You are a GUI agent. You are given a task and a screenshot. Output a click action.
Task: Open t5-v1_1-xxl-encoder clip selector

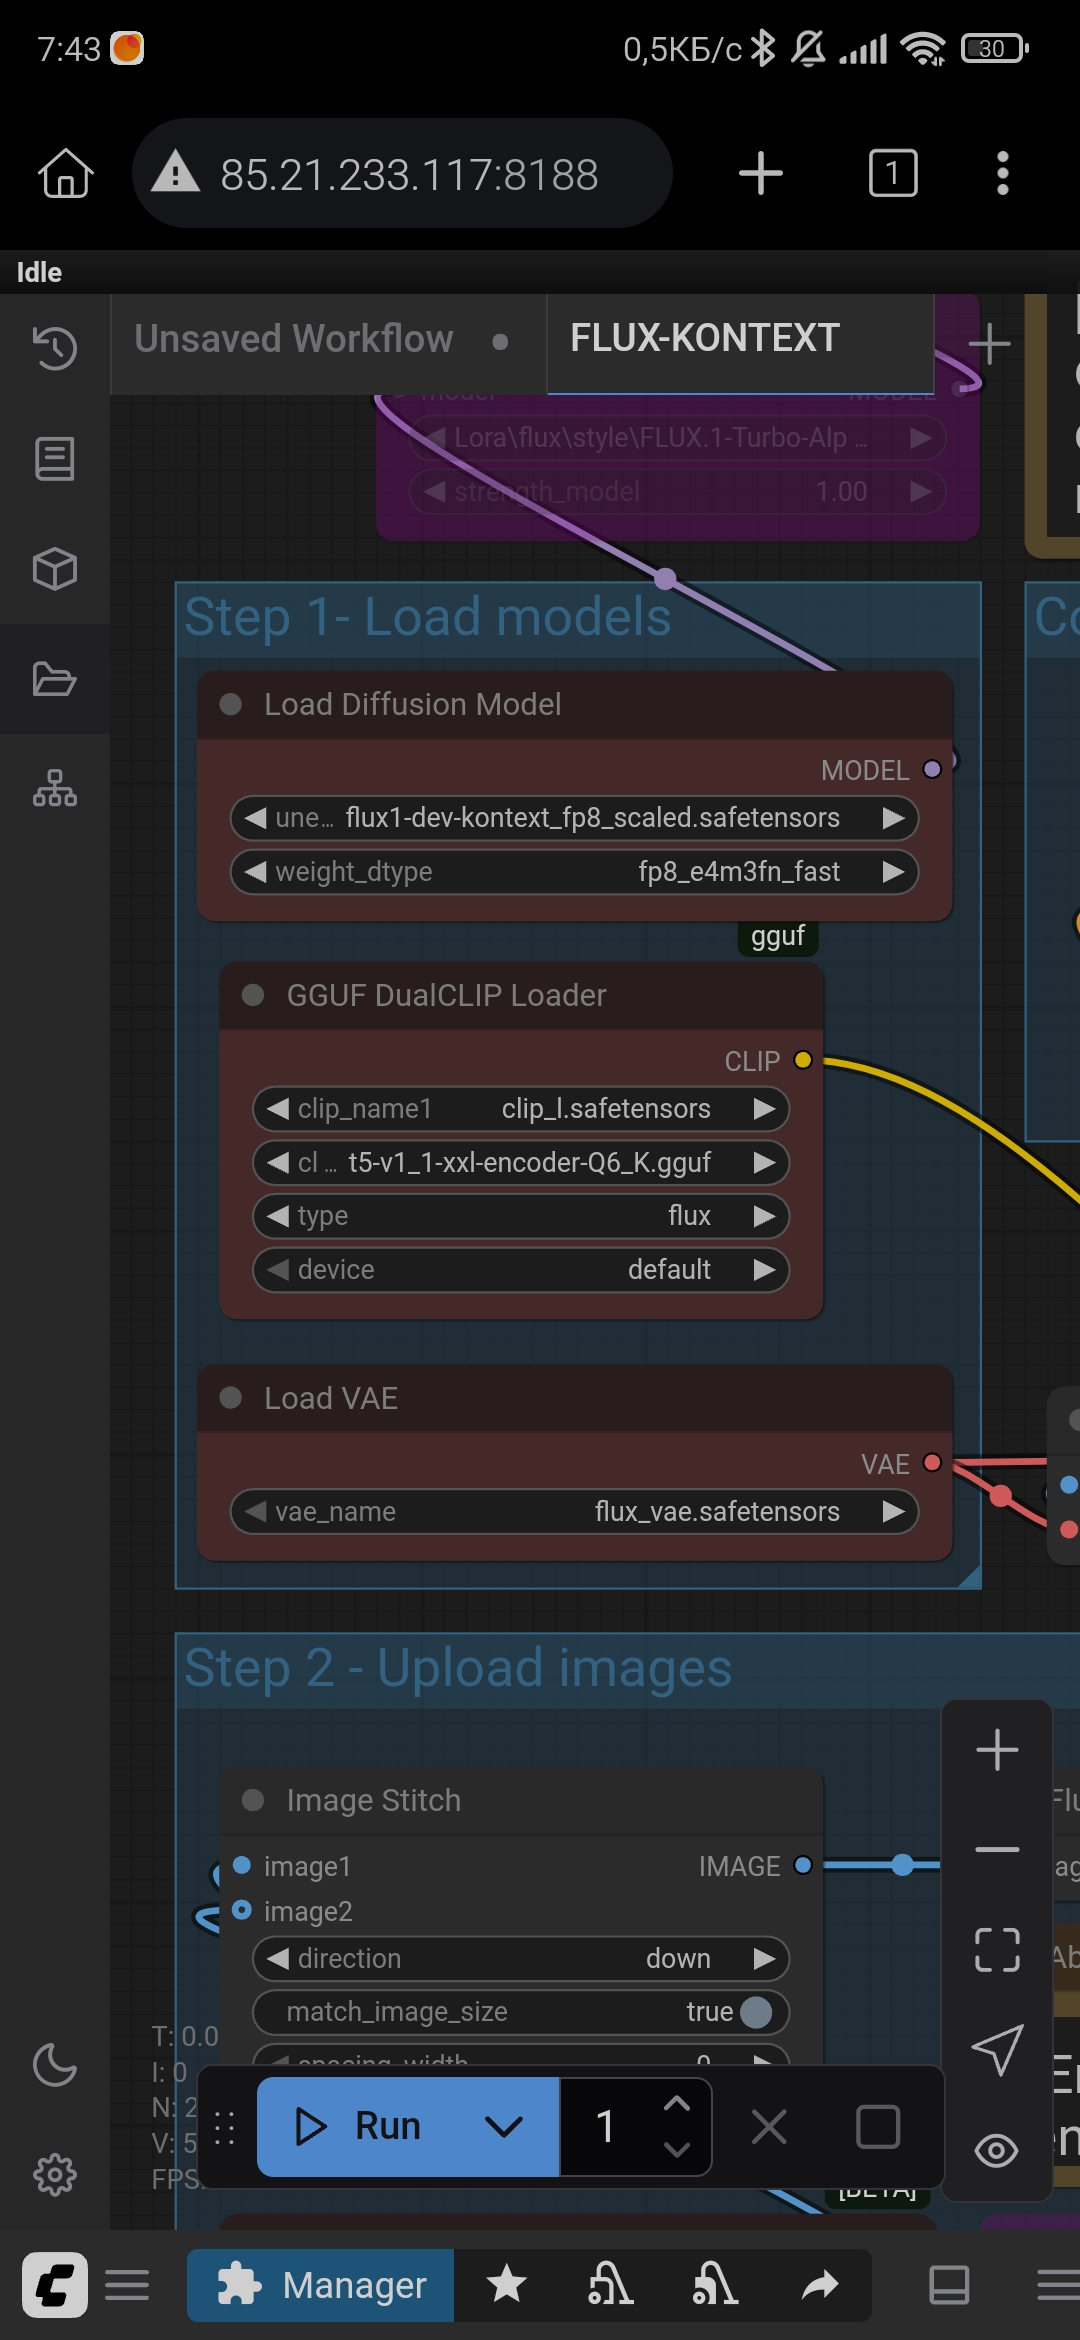pos(521,1163)
